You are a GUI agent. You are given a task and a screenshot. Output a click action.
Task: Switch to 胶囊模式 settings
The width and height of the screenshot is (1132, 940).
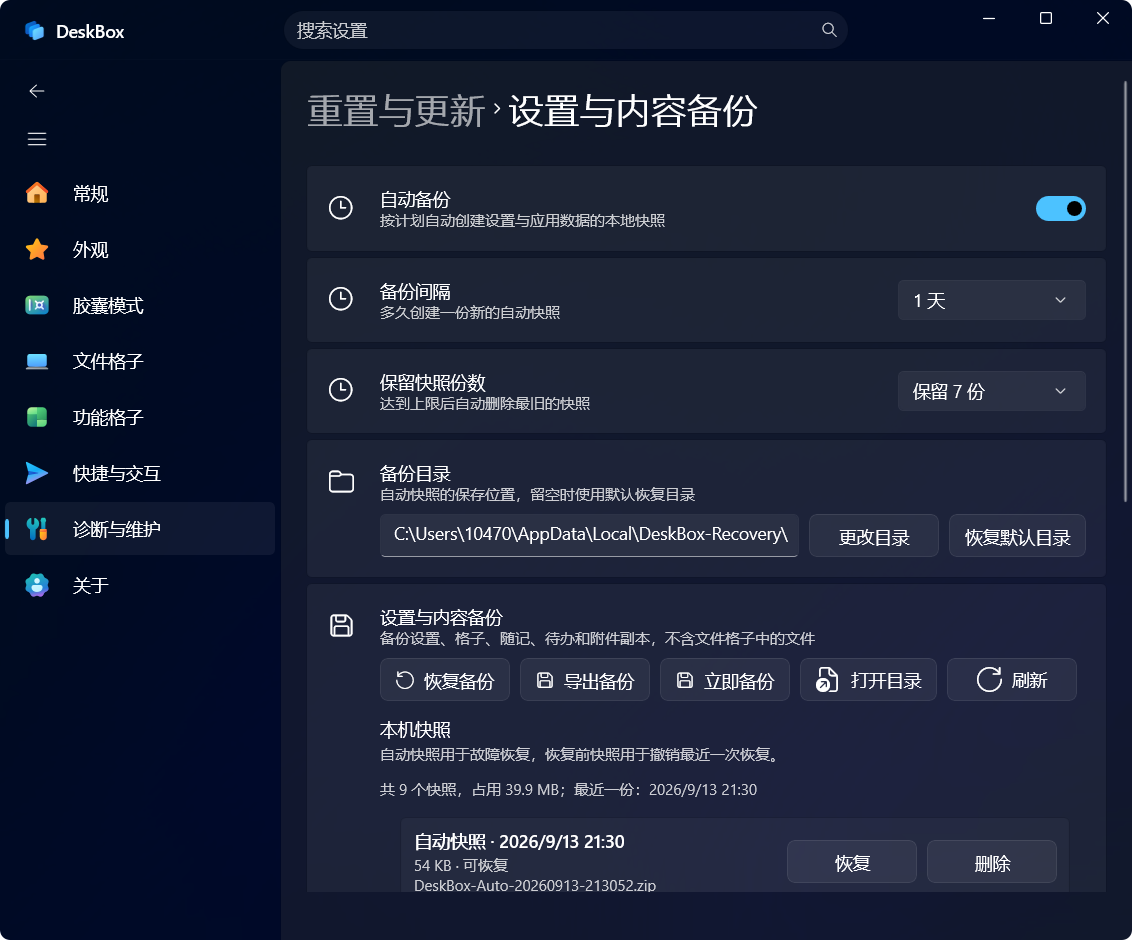tap(140, 305)
